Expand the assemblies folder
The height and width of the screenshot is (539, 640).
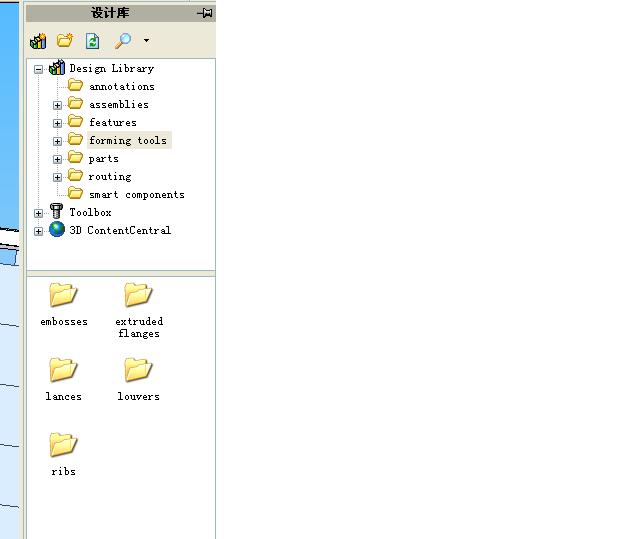[x=57, y=105]
